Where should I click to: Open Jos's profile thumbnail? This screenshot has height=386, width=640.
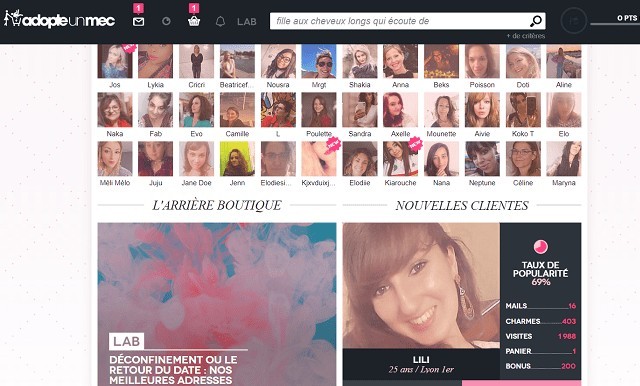click(x=115, y=61)
